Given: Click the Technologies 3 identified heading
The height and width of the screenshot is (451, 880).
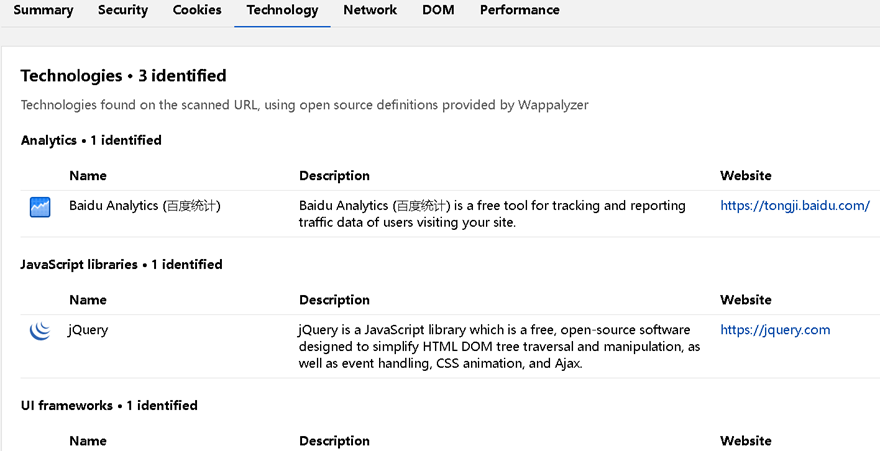Looking at the screenshot, I should tap(123, 76).
